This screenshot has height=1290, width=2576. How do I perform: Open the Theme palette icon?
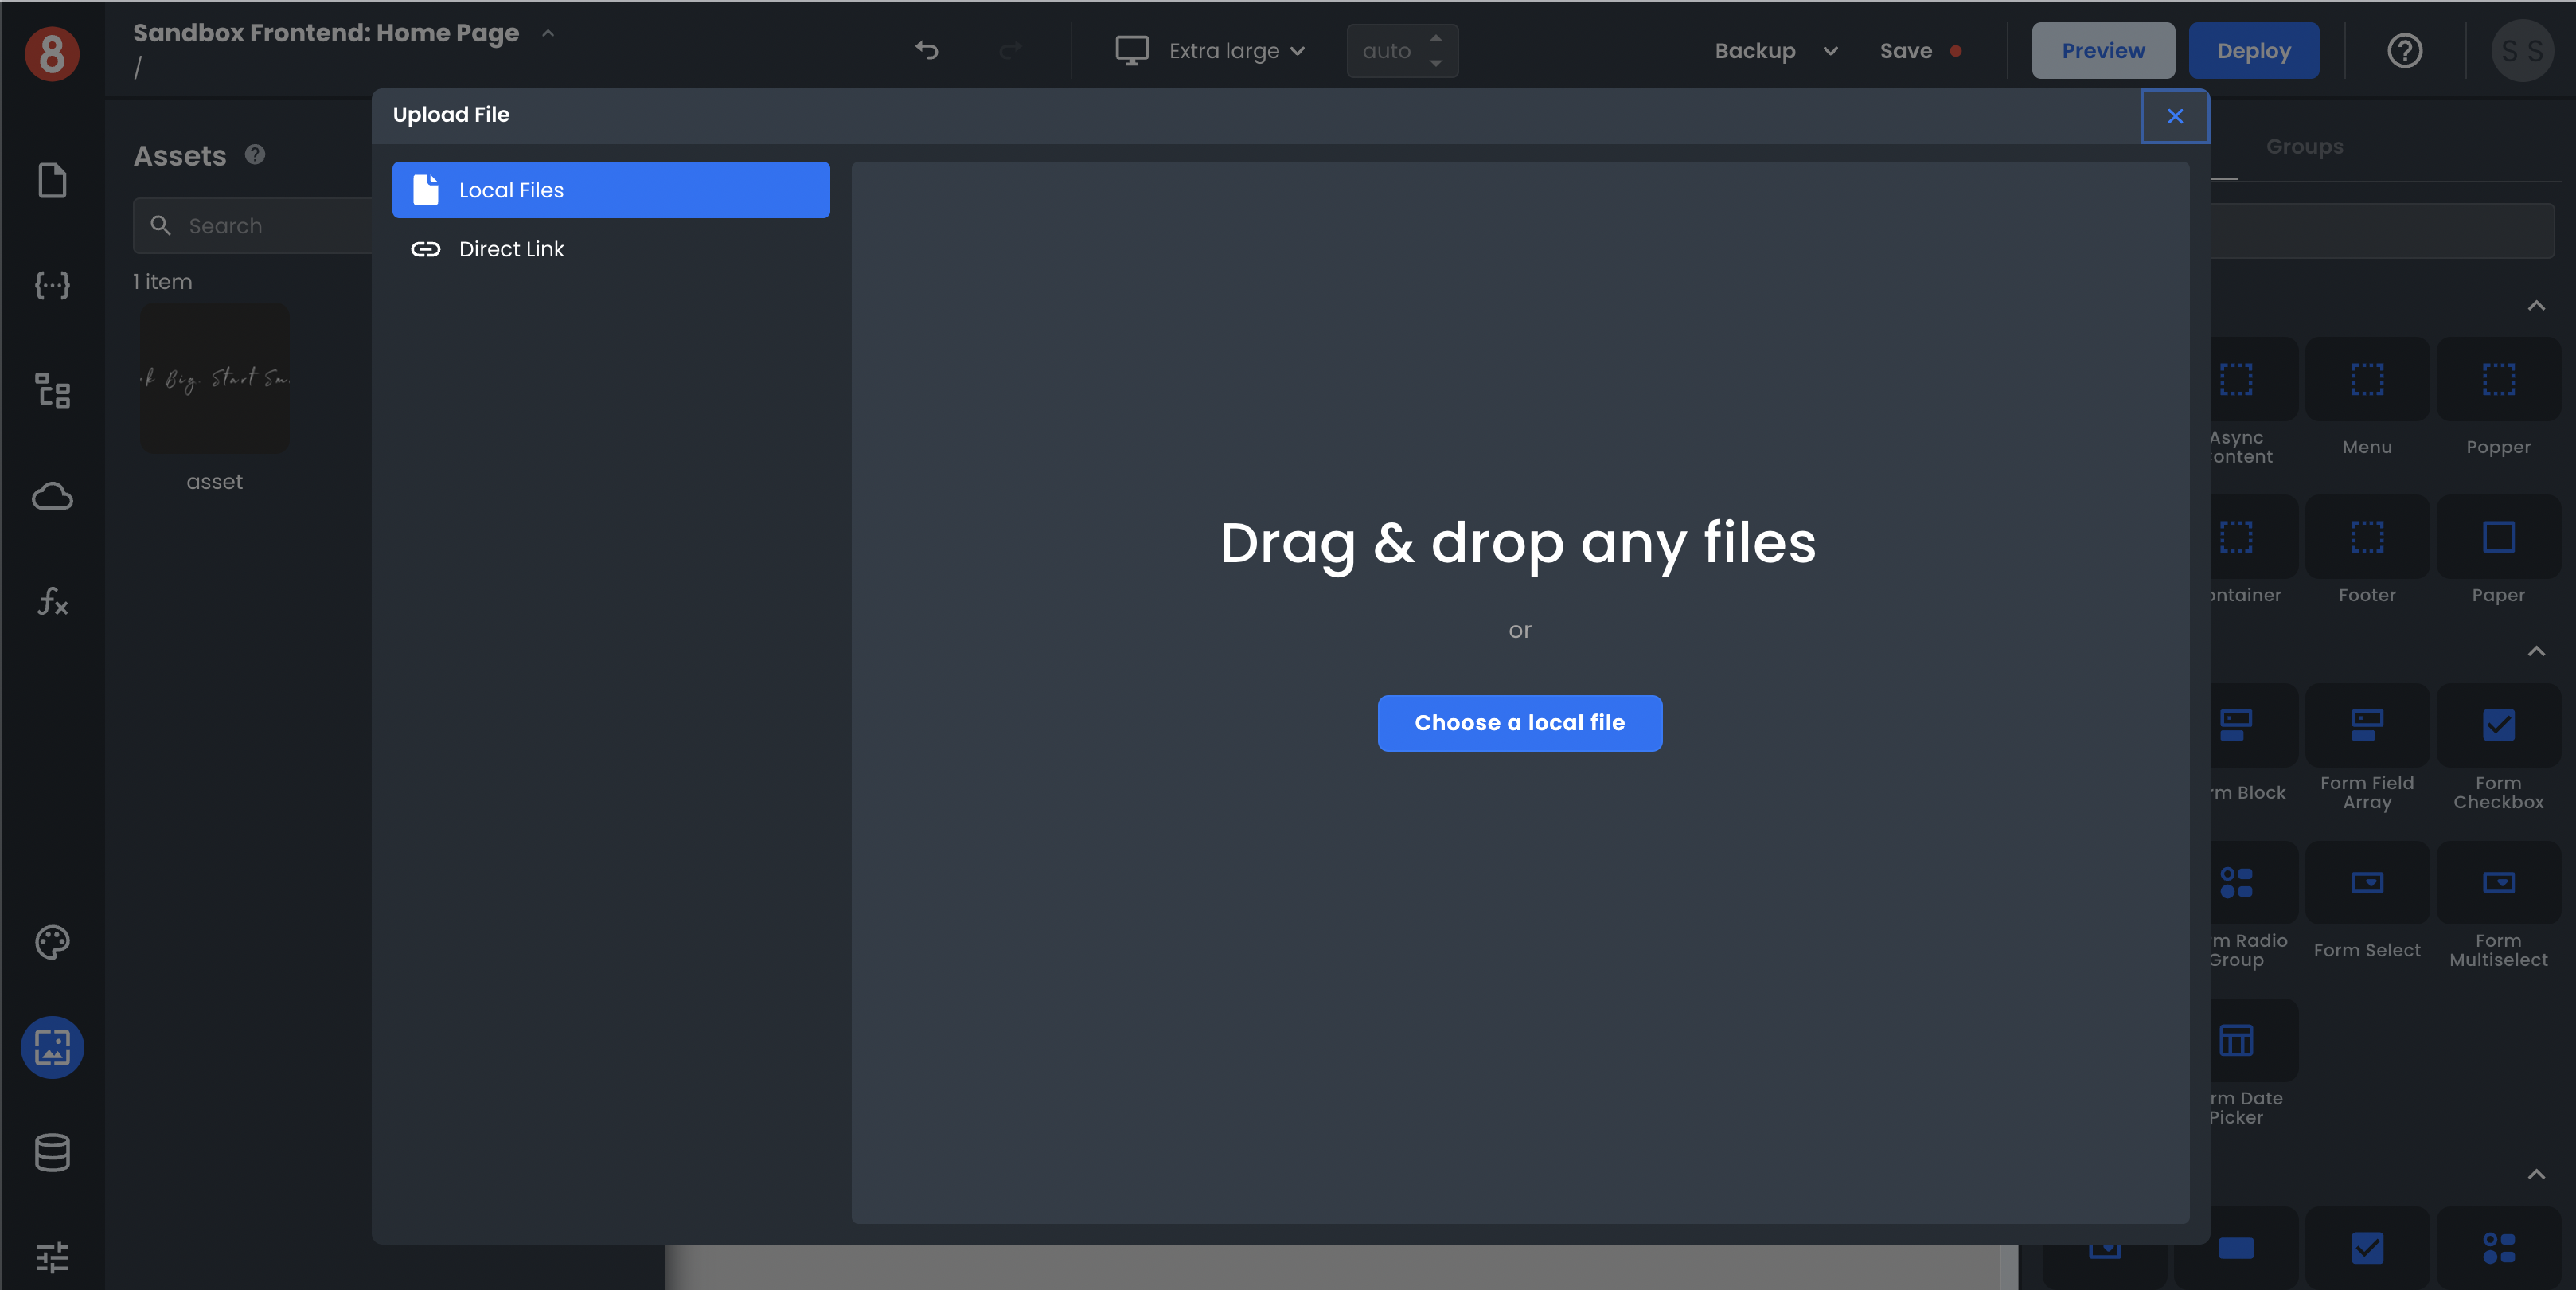tap(52, 942)
